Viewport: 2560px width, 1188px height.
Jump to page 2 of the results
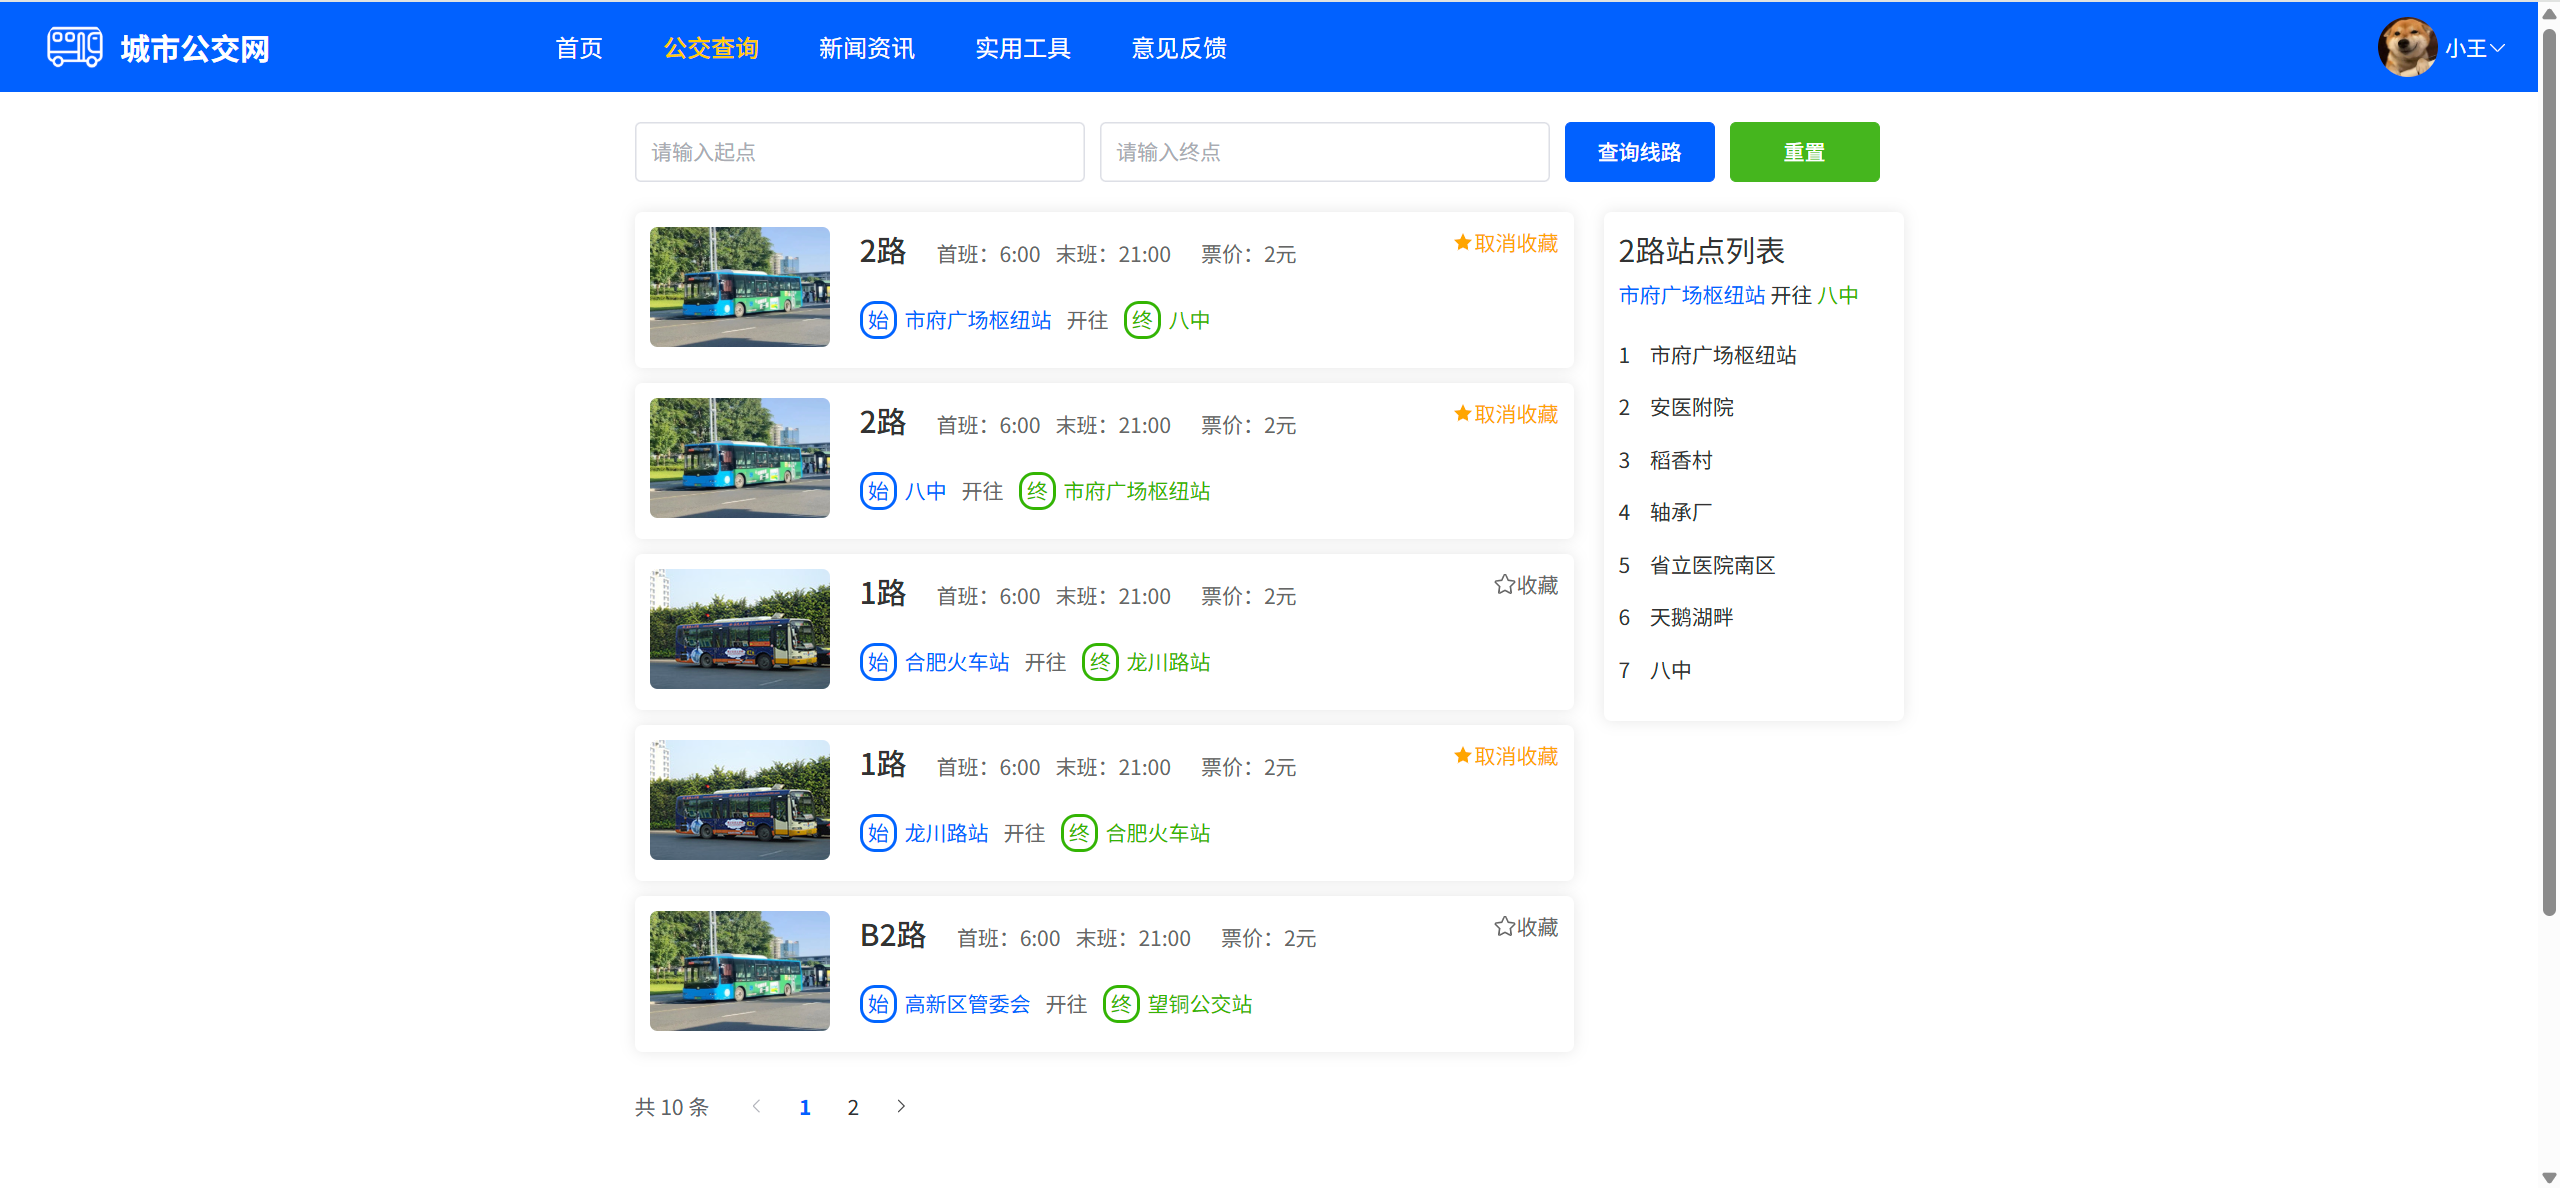click(x=852, y=1107)
